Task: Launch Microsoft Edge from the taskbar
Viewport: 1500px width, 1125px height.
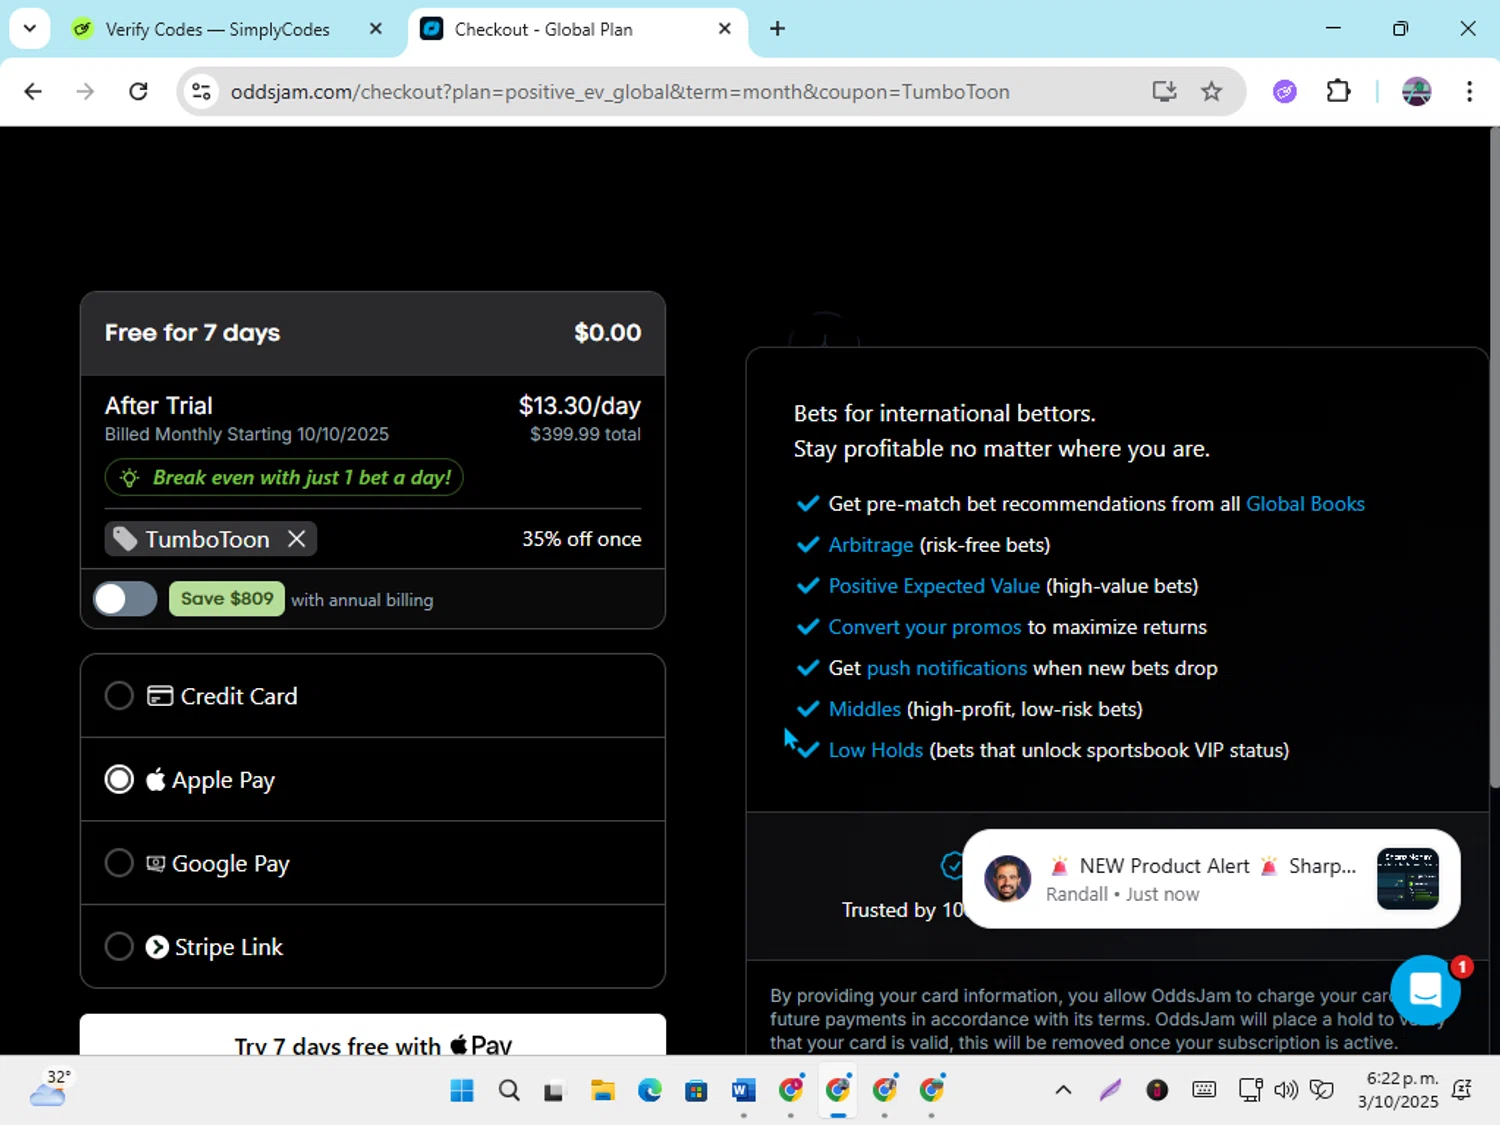Action: coord(650,1090)
